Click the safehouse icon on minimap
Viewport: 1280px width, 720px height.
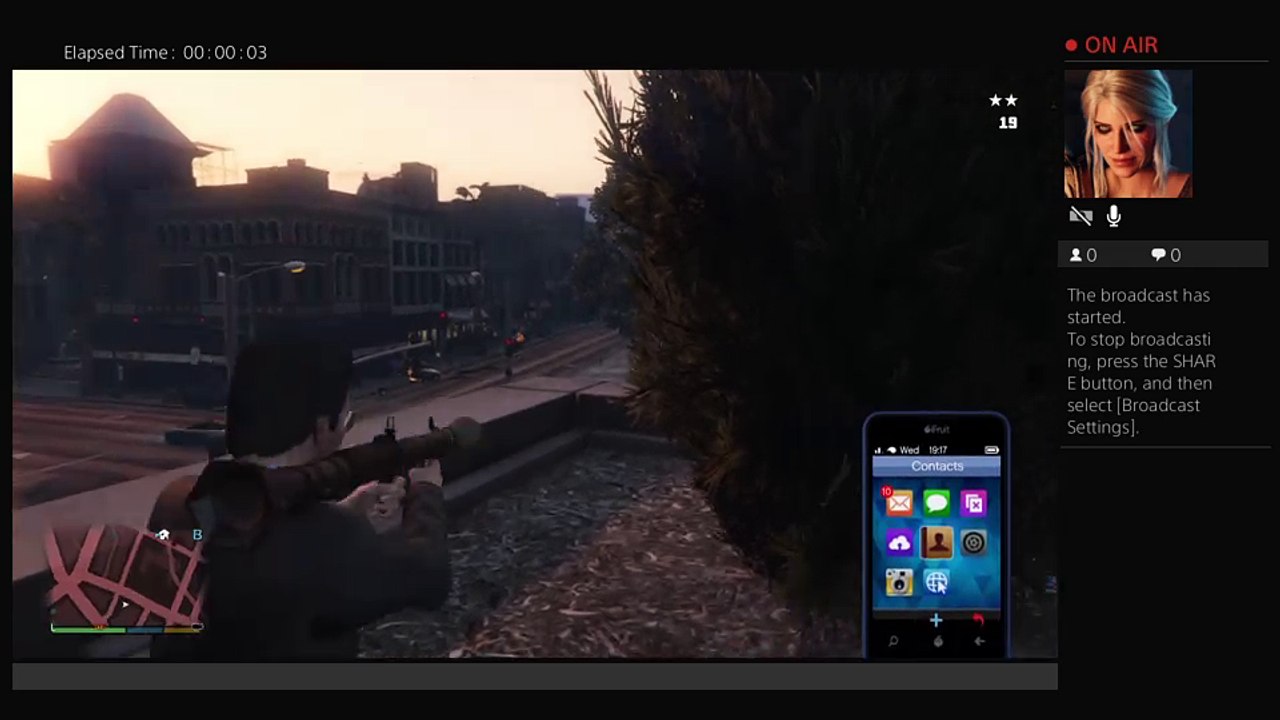click(x=163, y=535)
